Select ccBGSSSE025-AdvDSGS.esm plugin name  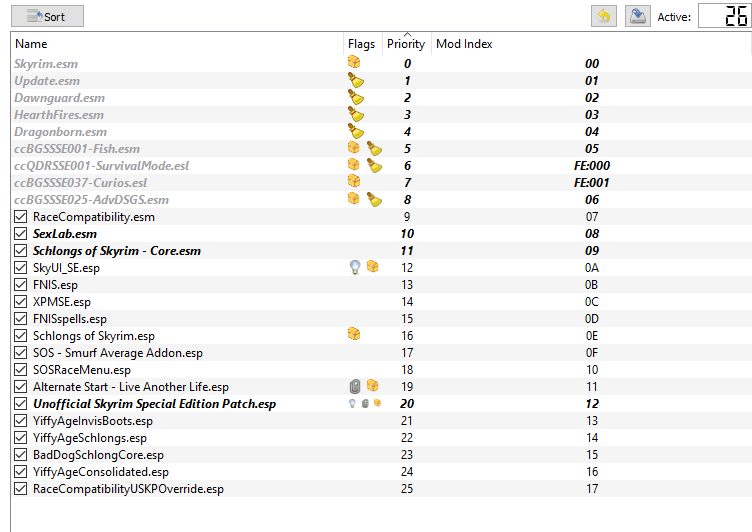click(91, 200)
